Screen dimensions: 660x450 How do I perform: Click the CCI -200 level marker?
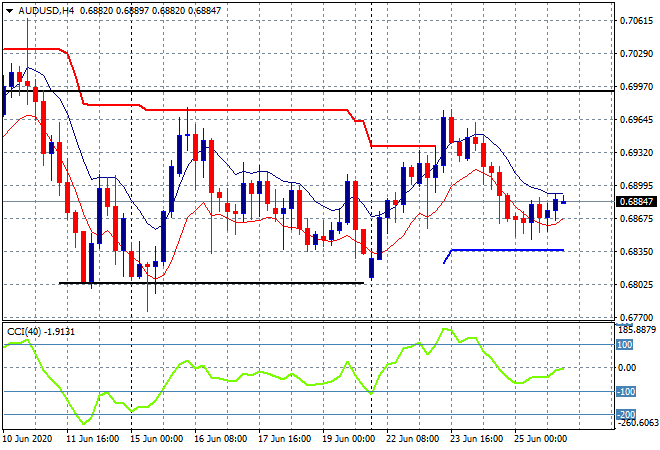tap(626, 415)
